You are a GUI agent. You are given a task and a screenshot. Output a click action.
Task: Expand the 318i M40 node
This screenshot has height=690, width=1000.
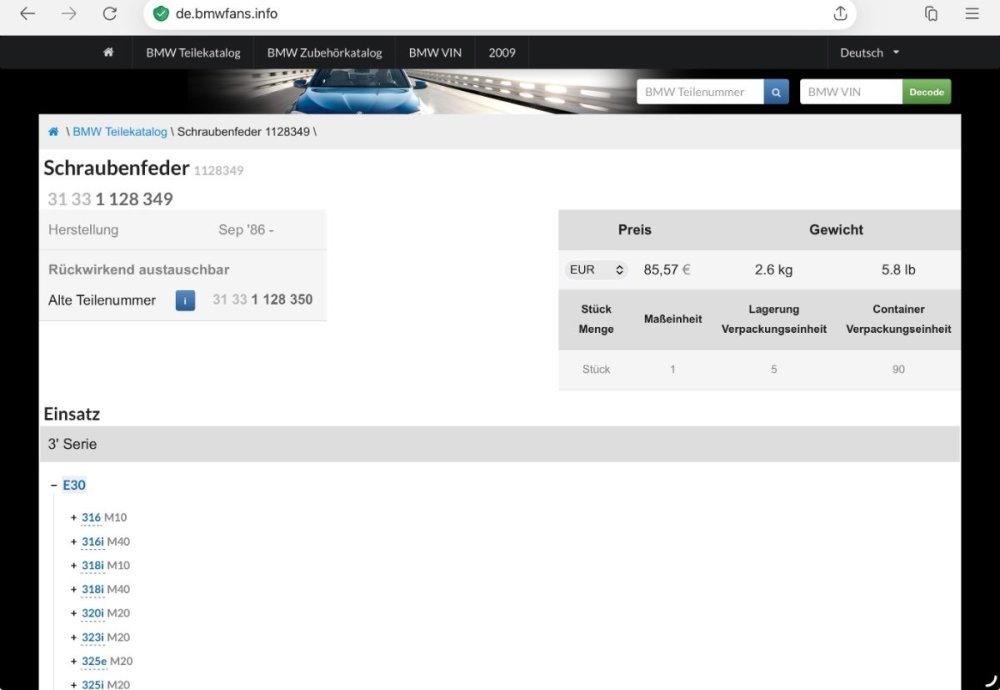pos(74,590)
